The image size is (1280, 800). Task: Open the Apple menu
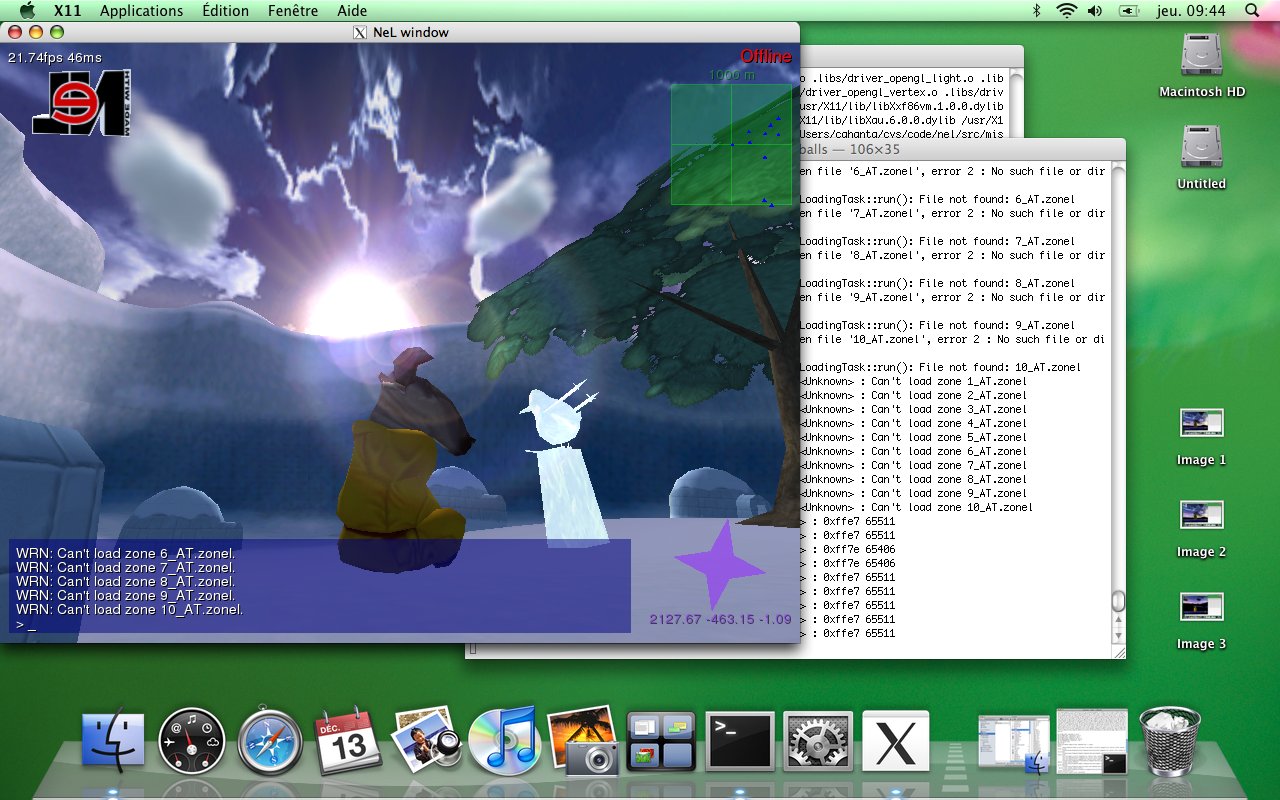[27, 10]
